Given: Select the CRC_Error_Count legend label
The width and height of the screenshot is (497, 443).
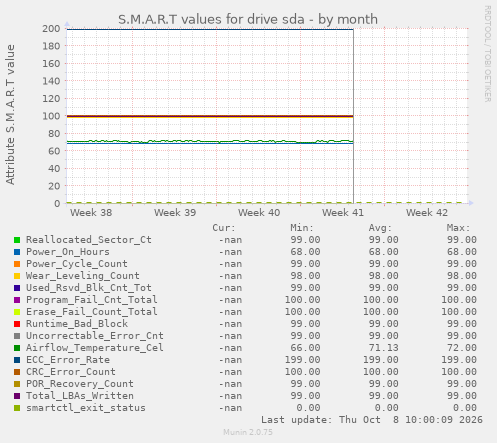Looking at the screenshot, I should pyautogui.click(x=71, y=372).
